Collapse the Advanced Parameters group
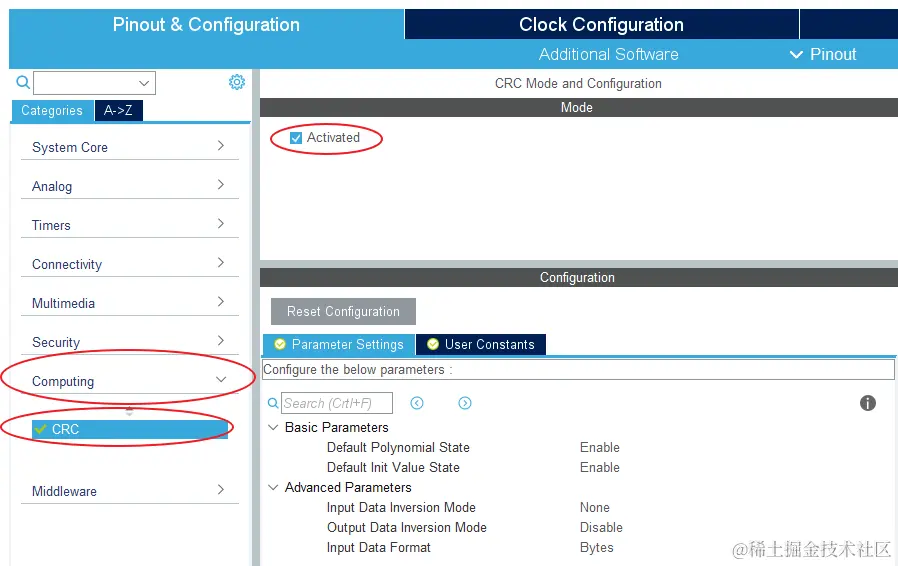This screenshot has width=898, height=566. [x=274, y=488]
